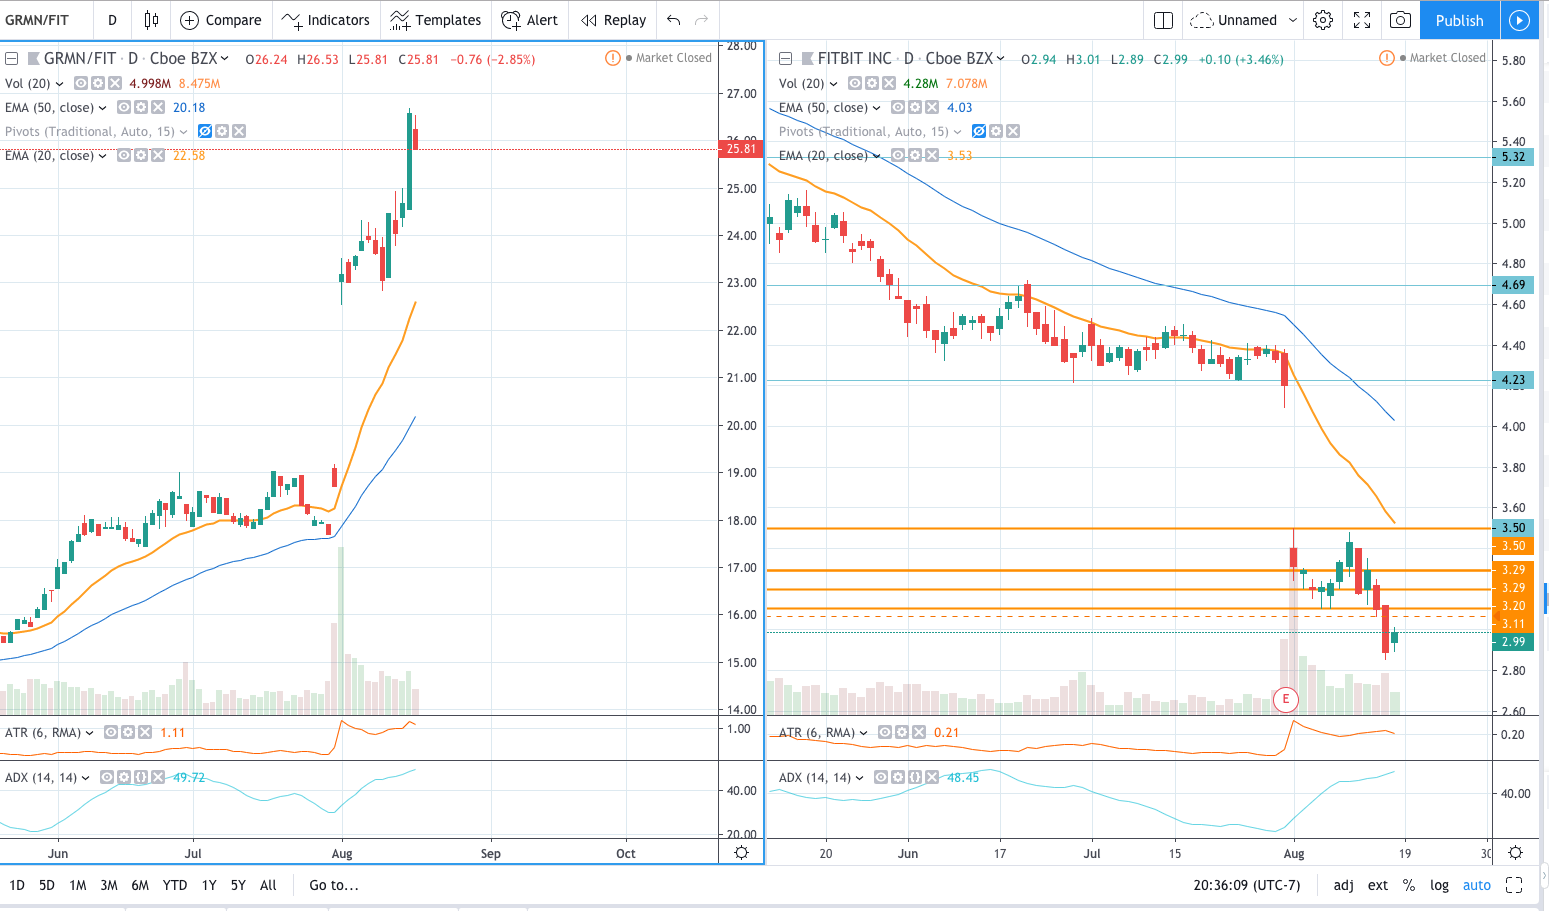
Task: Redo the last chart action
Action: click(x=702, y=20)
